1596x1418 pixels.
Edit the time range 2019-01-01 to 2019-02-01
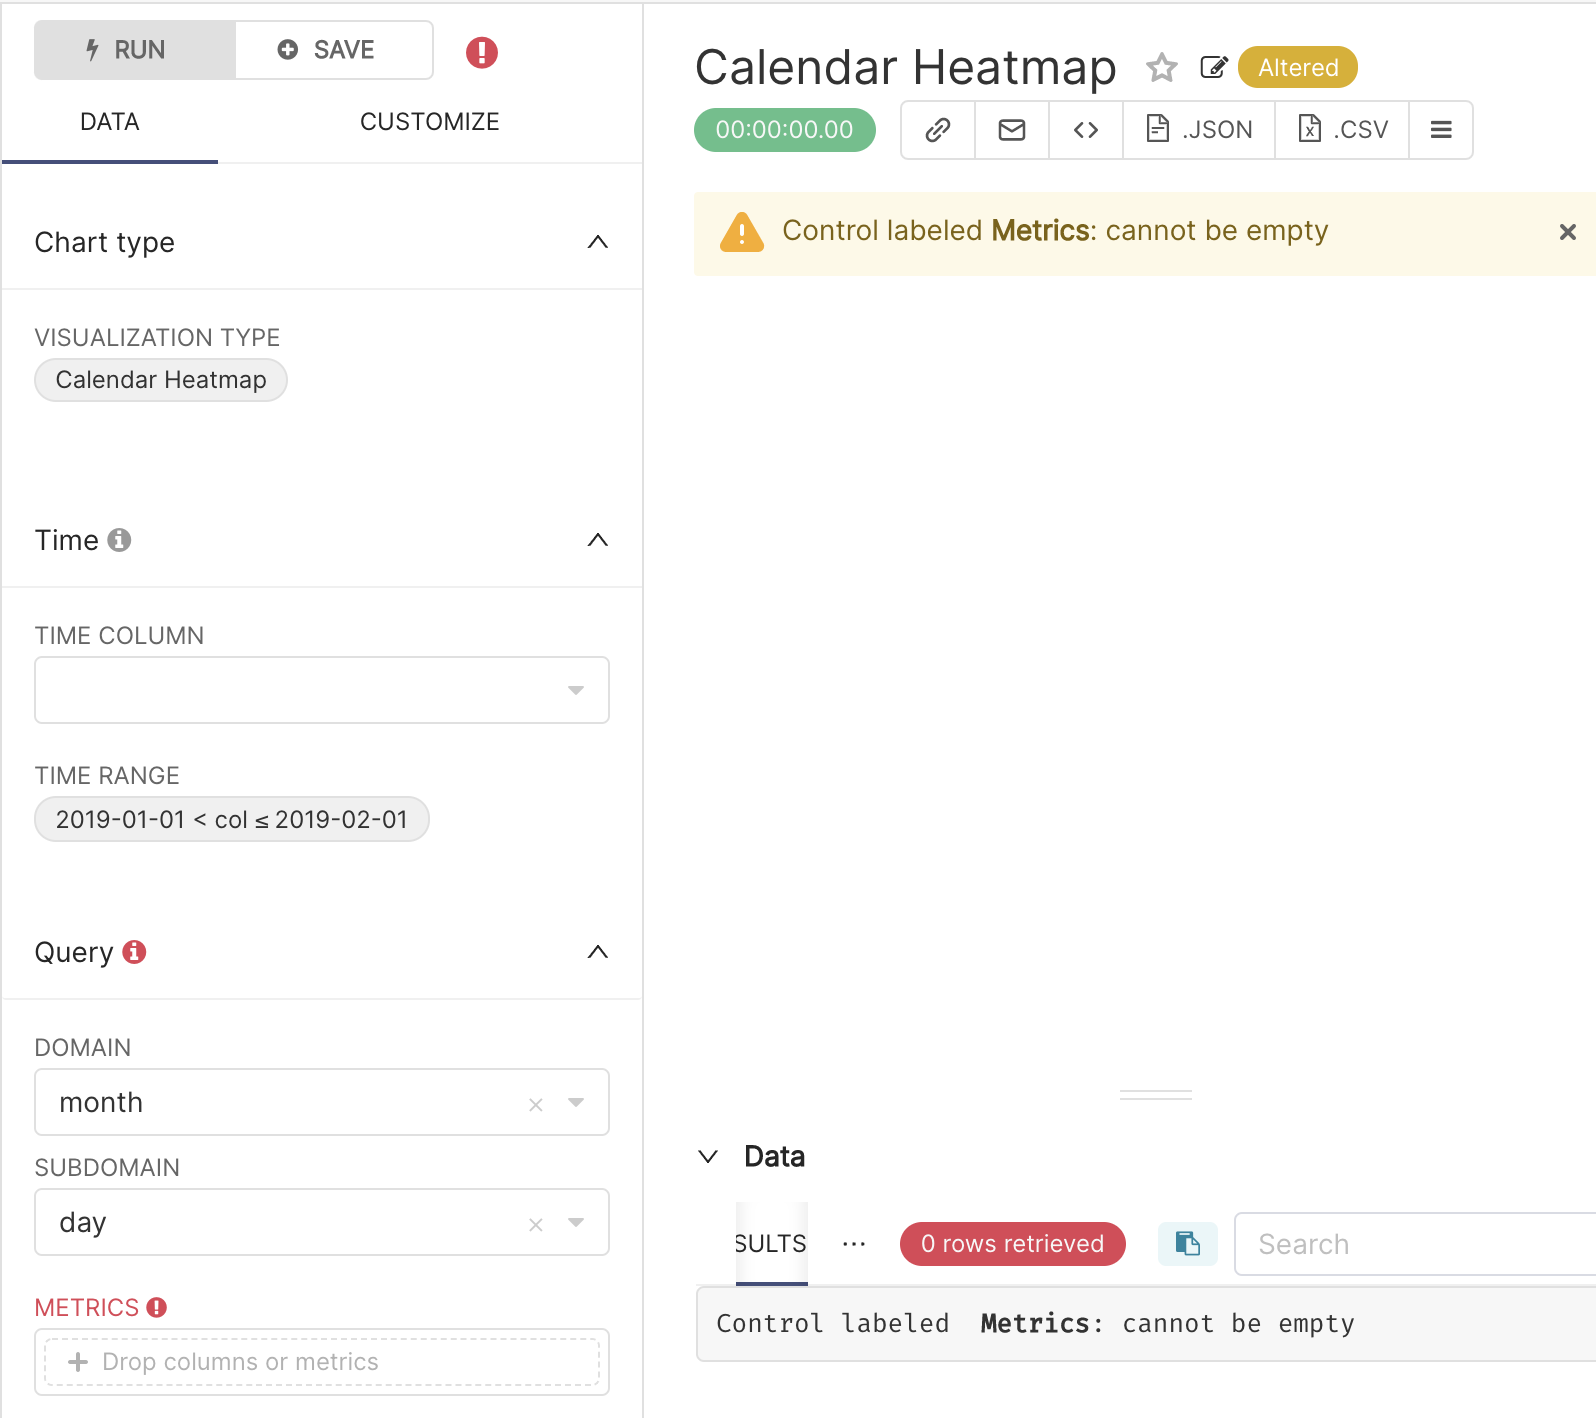pos(232,820)
